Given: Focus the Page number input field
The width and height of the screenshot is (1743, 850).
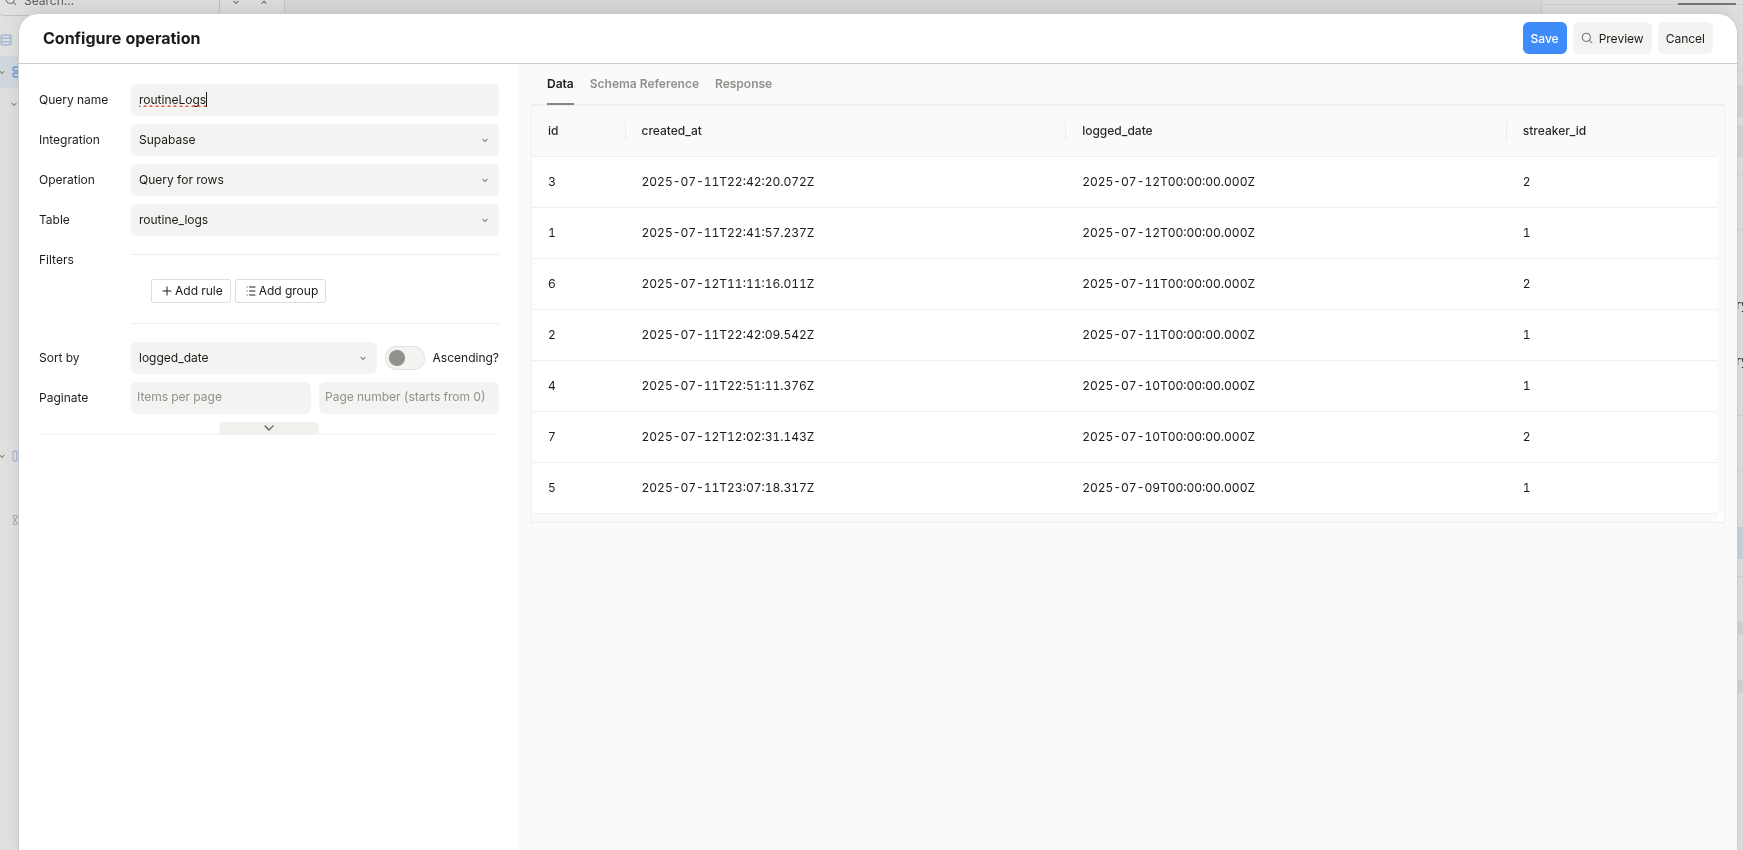Looking at the screenshot, I should point(408,397).
